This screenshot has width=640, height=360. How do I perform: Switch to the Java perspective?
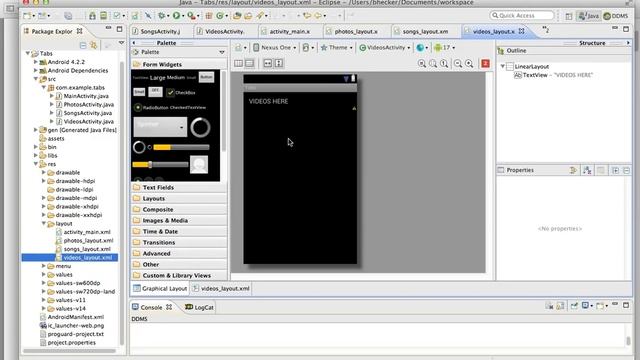tap(589, 16)
